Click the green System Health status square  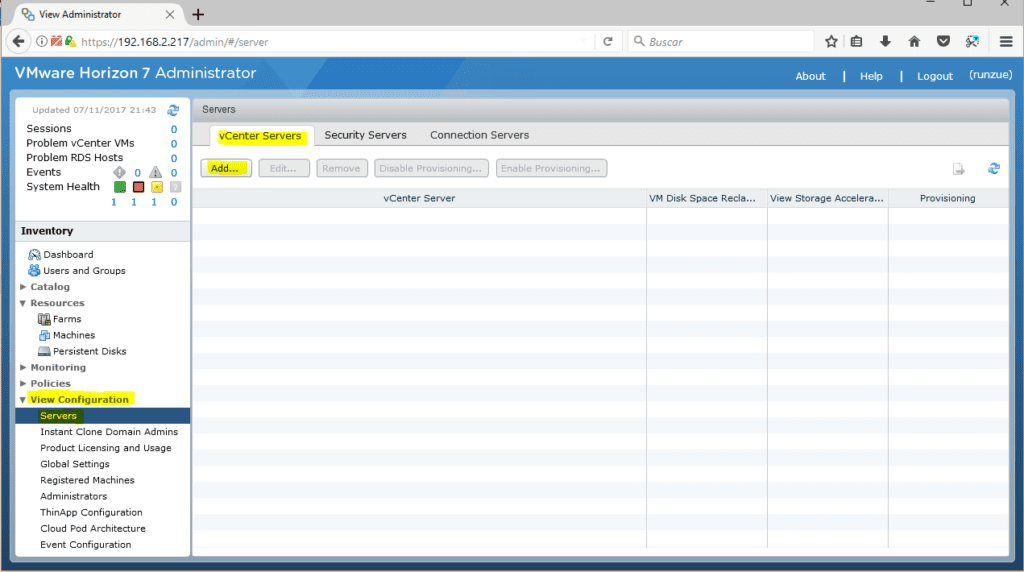tap(120, 187)
